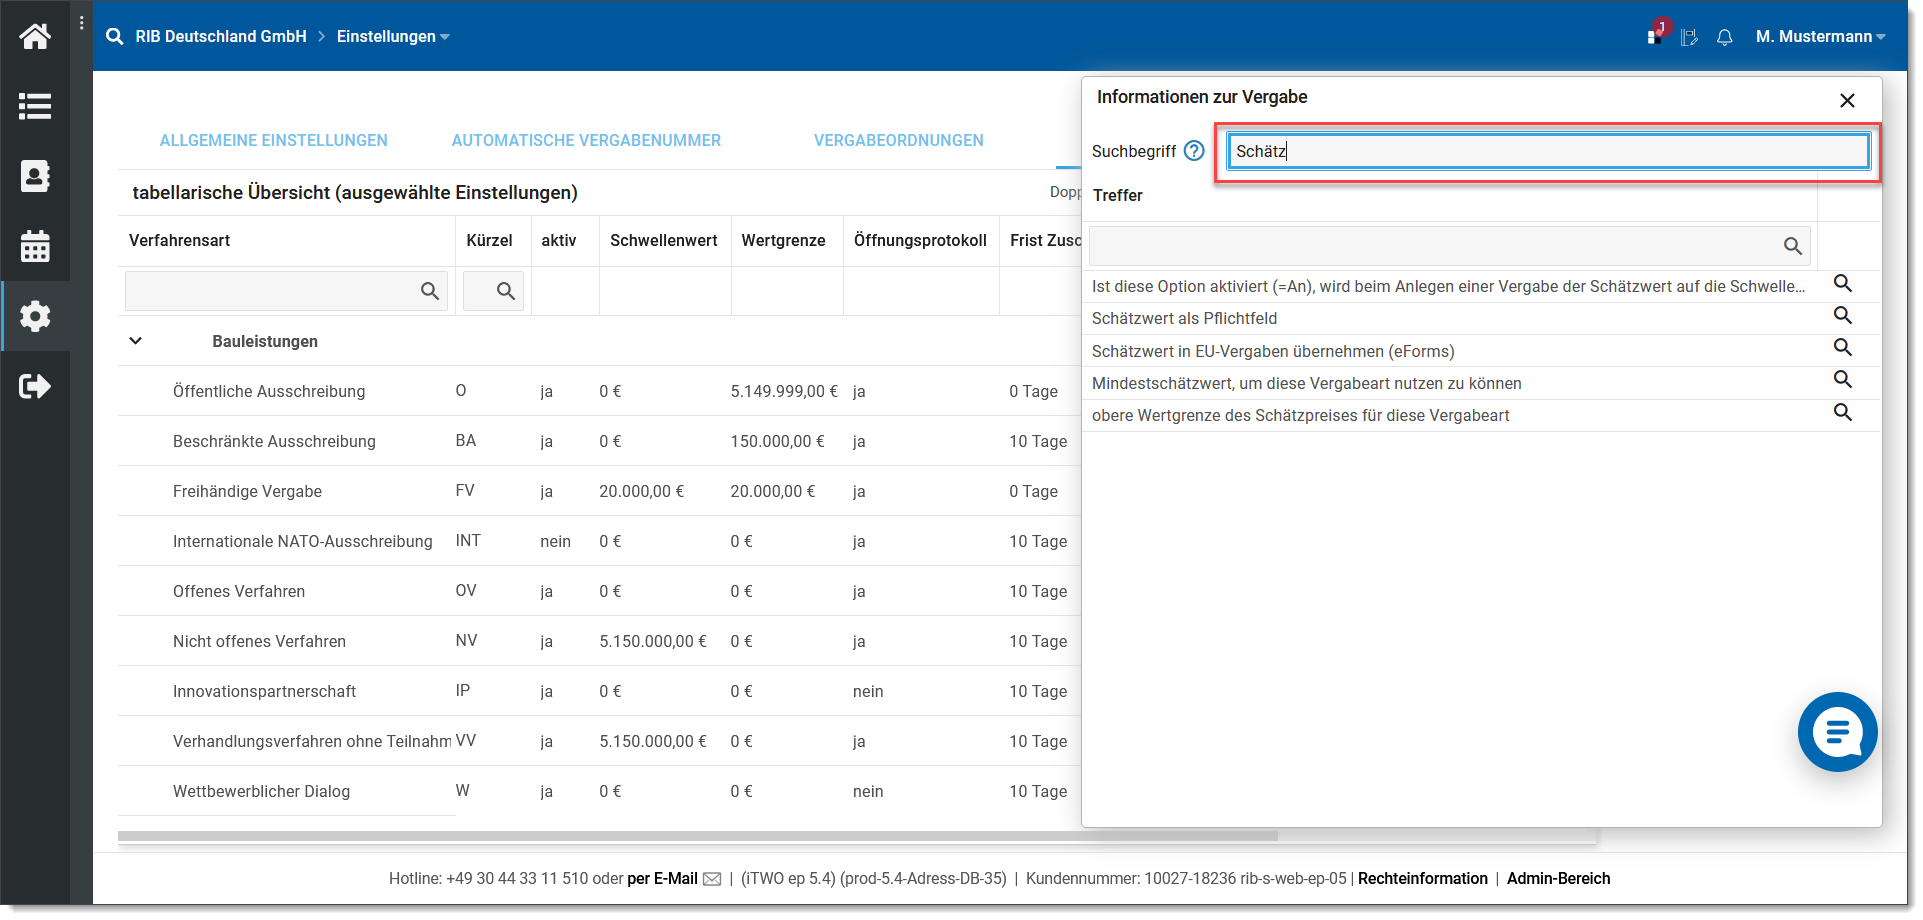The height and width of the screenshot is (920, 1923).
Task: Click the vertical three-dot menu icon
Action: point(81,23)
